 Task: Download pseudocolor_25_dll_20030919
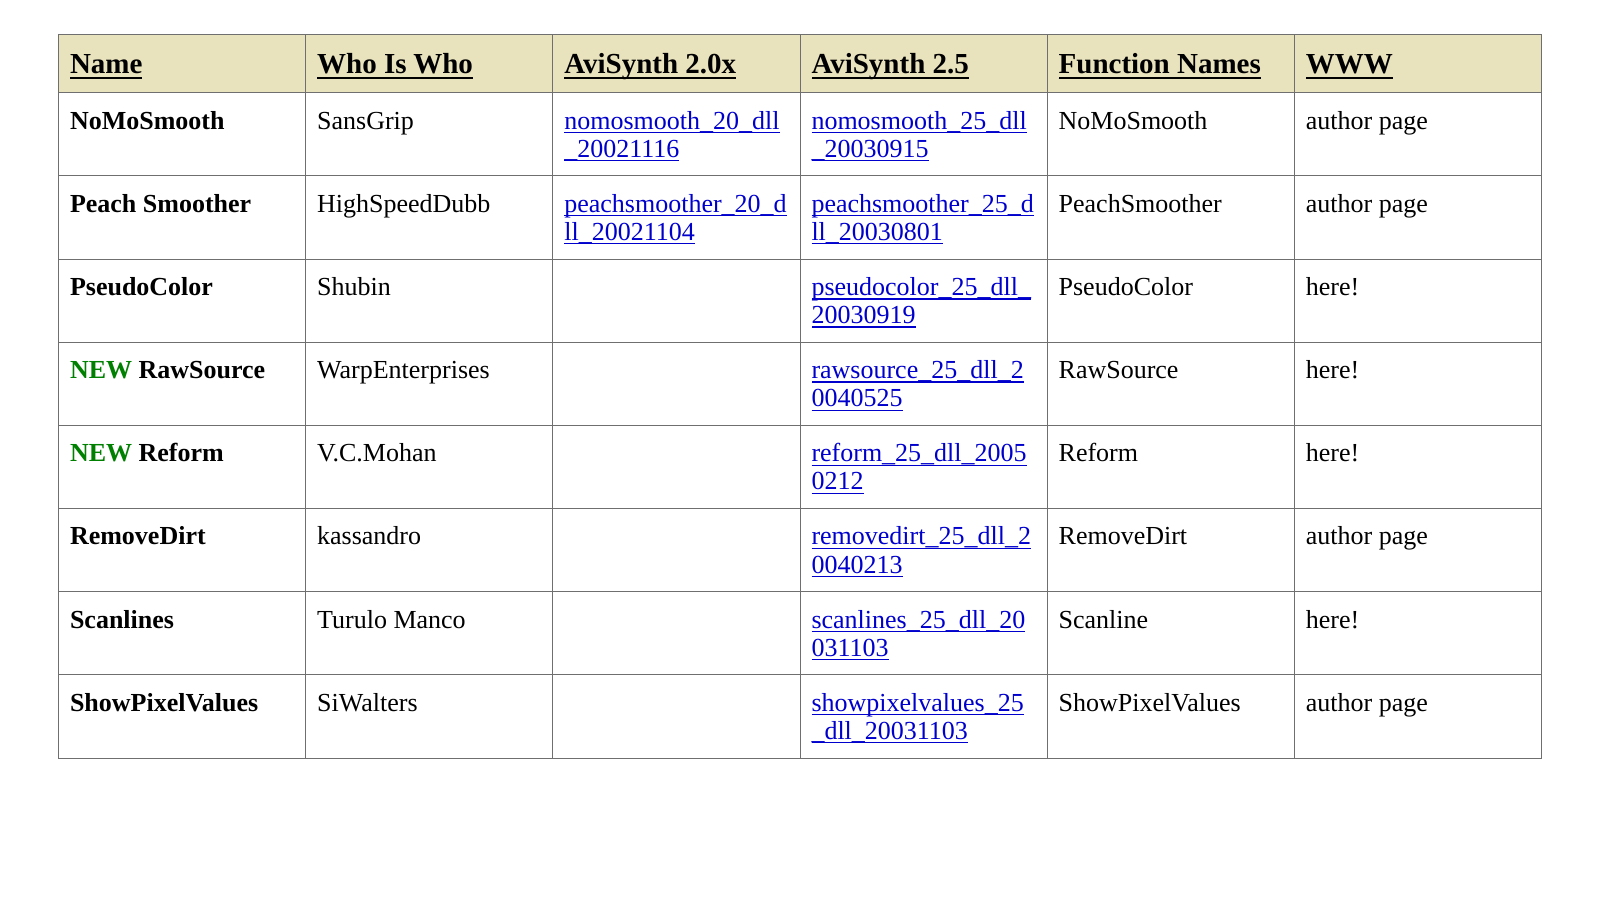tap(921, 301)
